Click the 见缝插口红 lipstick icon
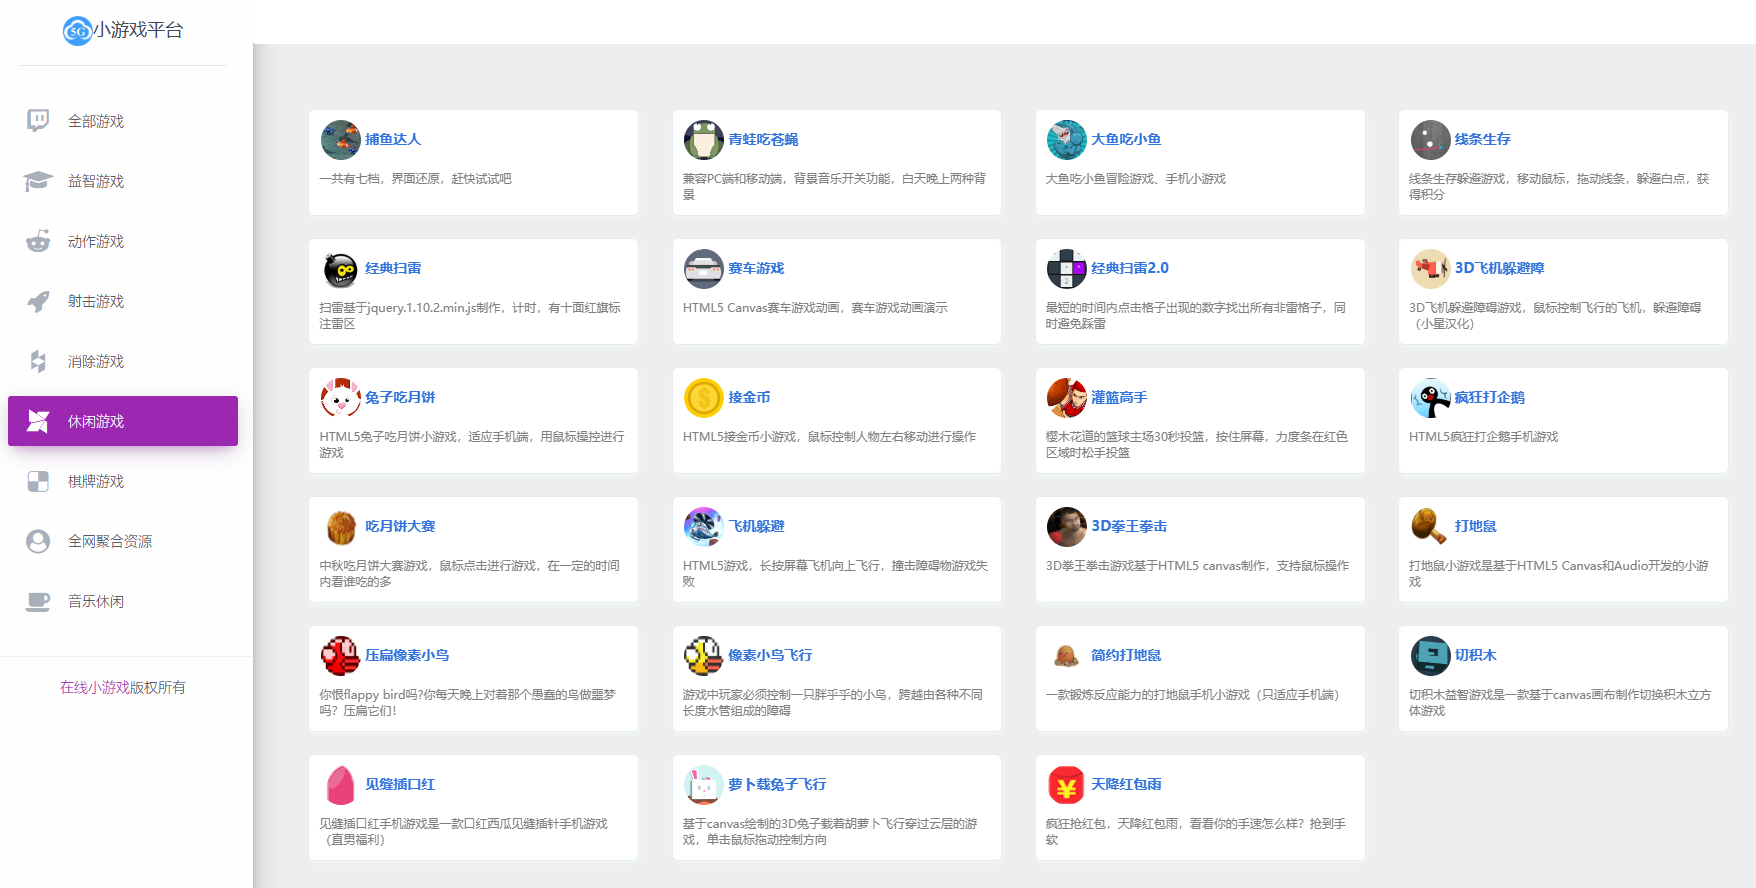This screenshot has width=1756, height=888. [340, 785]
